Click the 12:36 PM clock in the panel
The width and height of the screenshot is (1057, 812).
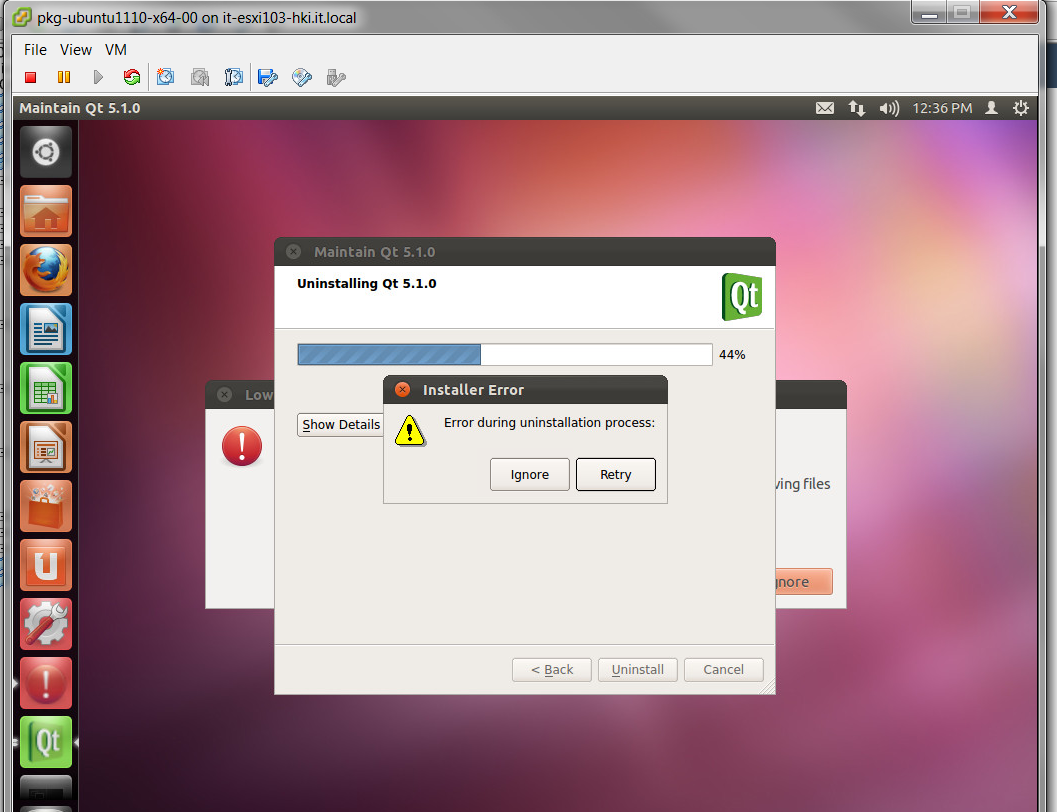pos(942,108)
